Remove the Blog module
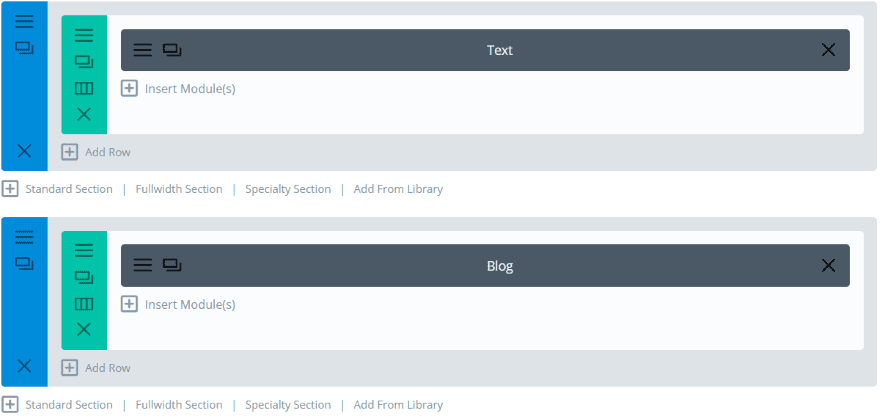 (828, 266)
